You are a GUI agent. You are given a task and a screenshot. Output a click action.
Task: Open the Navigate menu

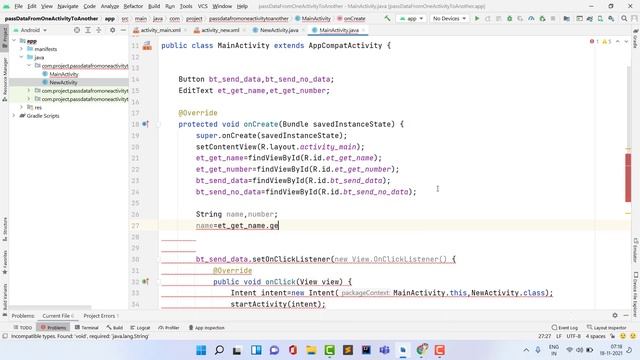click(68, 6)
